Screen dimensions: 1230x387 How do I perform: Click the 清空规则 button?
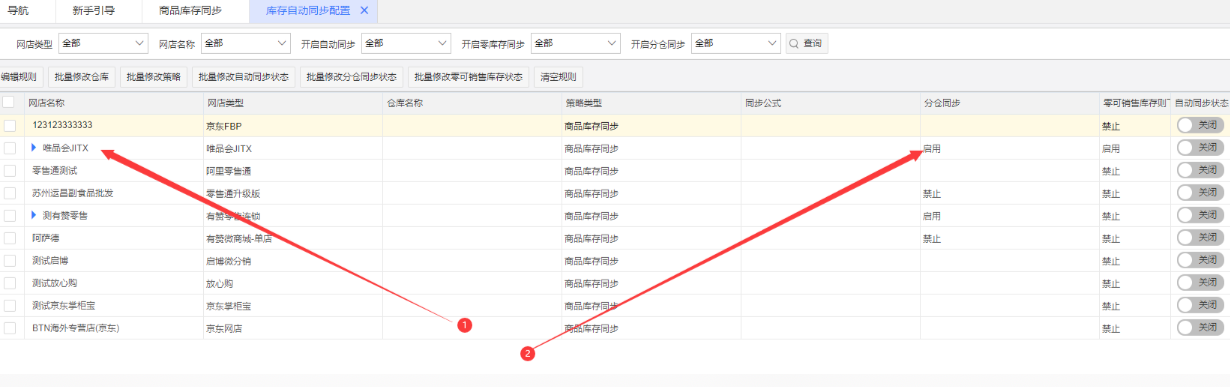point(557,77)
